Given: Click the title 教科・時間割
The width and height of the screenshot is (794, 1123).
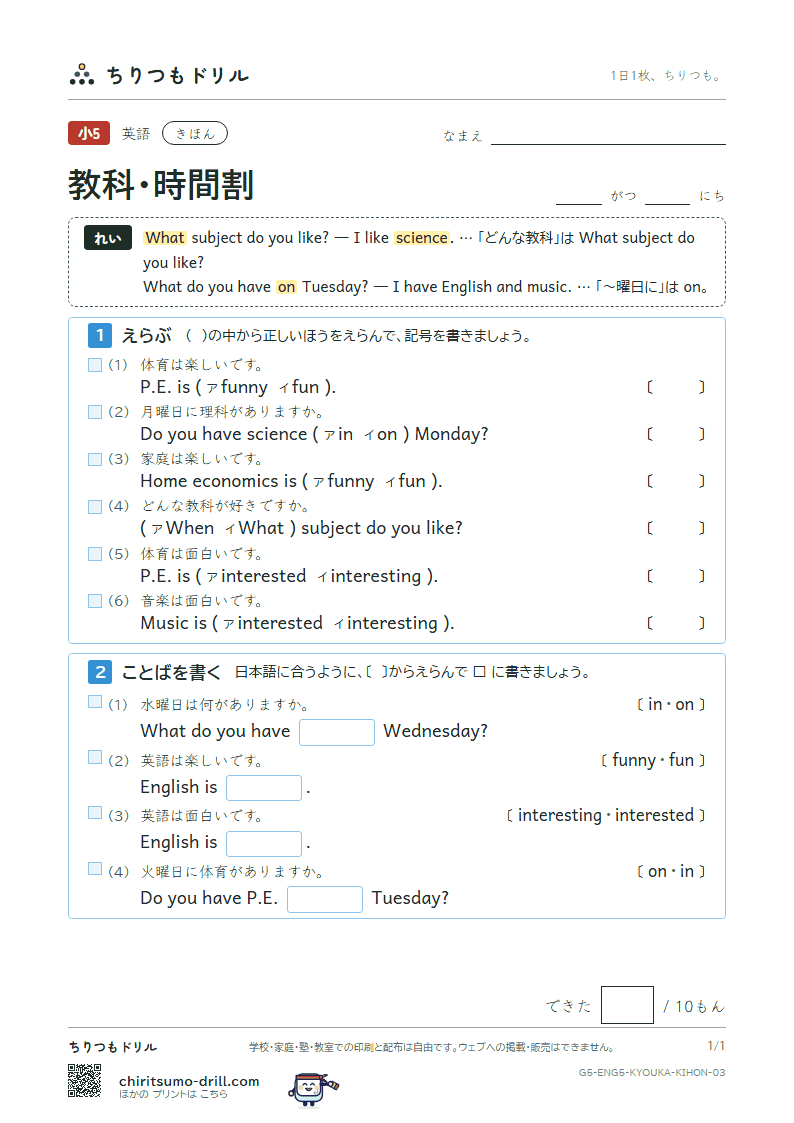Looking at the screenshot, I should (x=161, y=185).
